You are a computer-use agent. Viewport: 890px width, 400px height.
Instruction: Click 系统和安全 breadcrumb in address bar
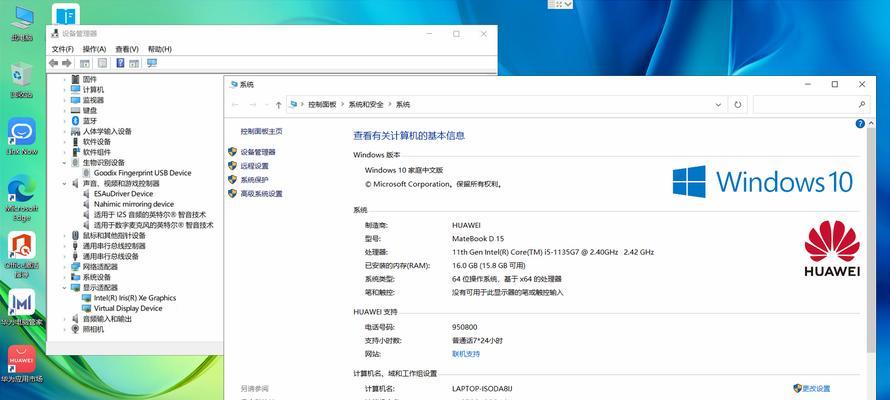(366, 105)
